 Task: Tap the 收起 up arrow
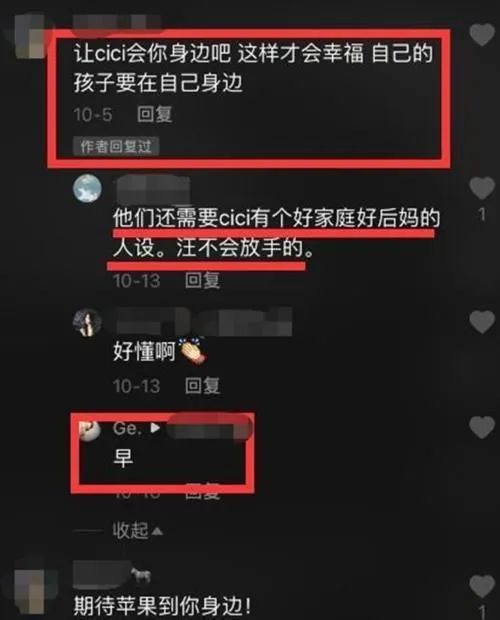pyautogui.click(x=157, y=531)
